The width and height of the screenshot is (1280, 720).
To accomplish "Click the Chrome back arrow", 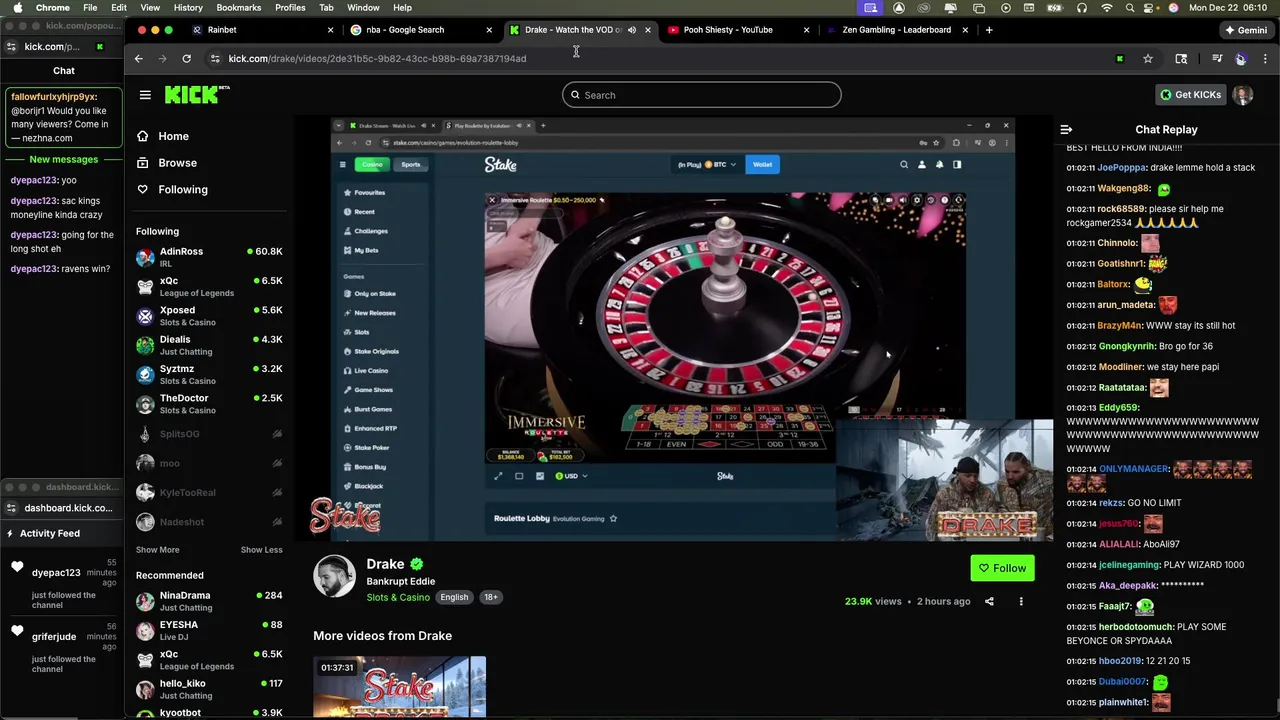I will (x=139, y=59).
